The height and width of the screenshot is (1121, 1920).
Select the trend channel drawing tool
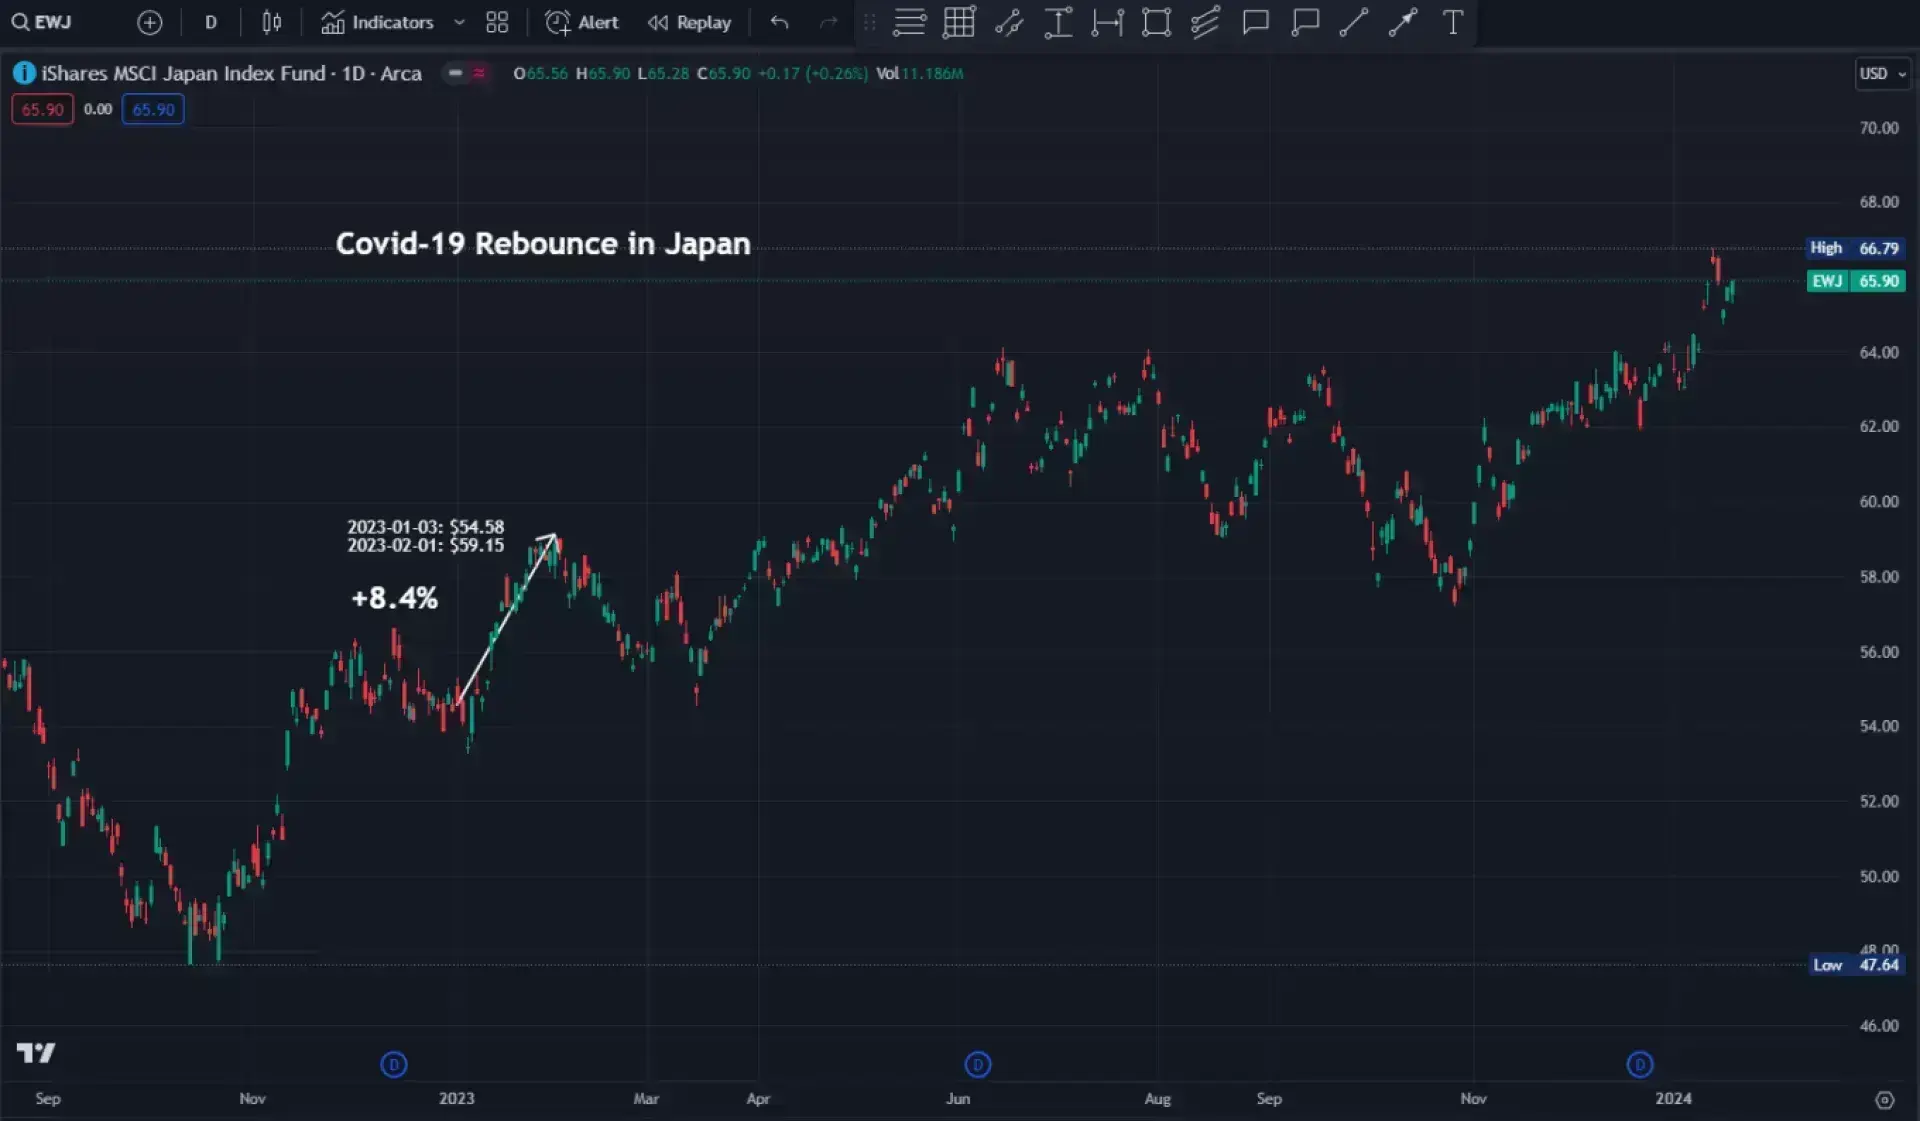(x=1009, y=22)
